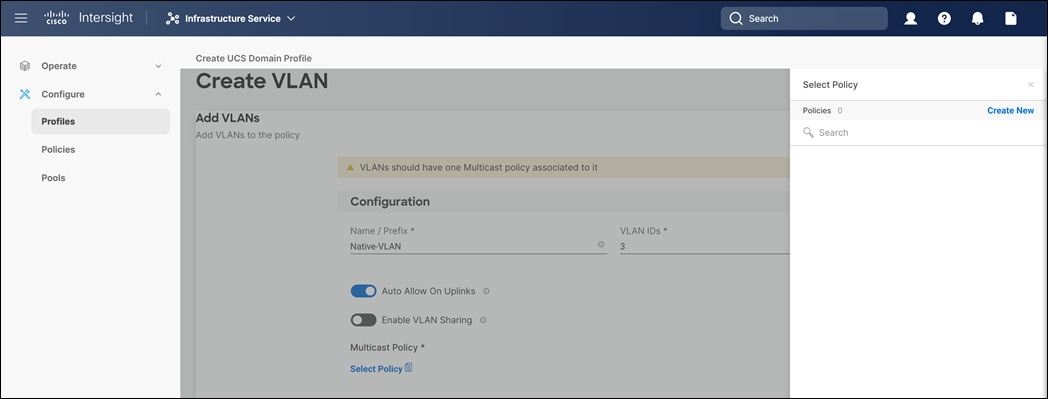Click the Create UCS Domain Profile breadcrumb
This screenshot has width=1048, height=399.
tap(253, 59)
